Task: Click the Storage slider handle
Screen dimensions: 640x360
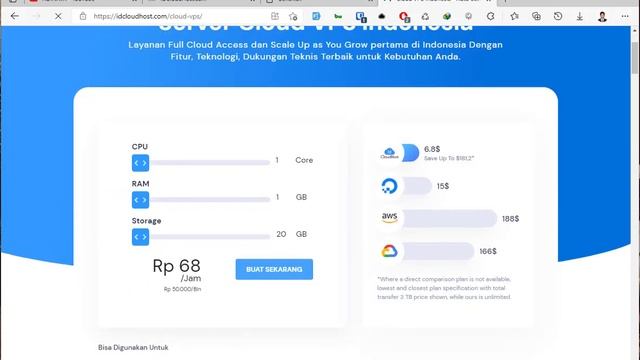Action: coord(140,237)
